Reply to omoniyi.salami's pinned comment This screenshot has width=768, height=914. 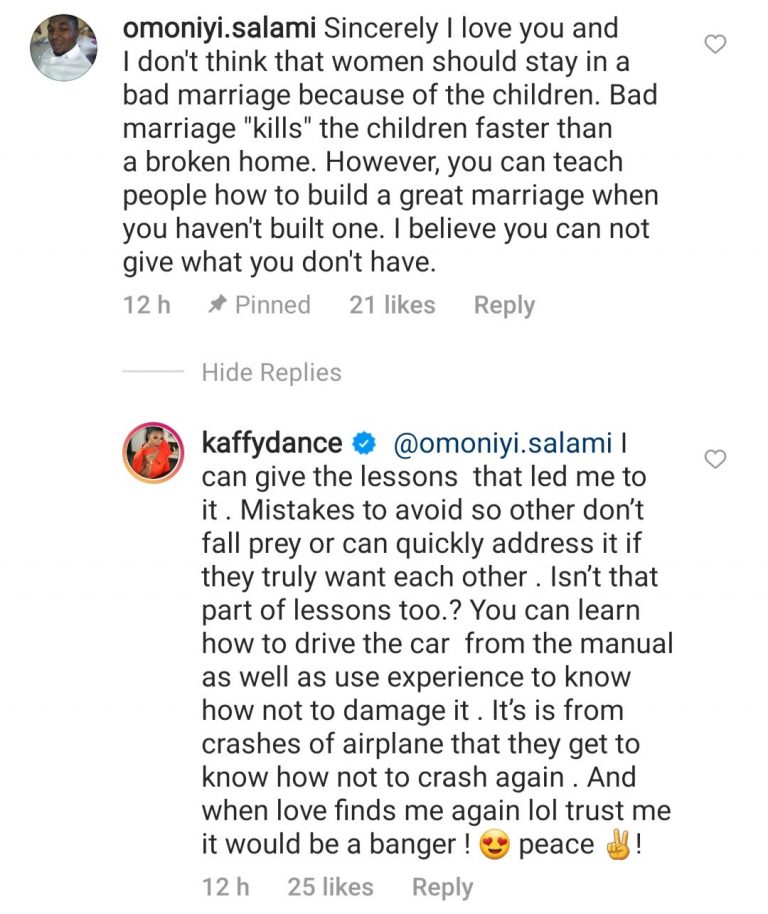[x=504, y=305]
